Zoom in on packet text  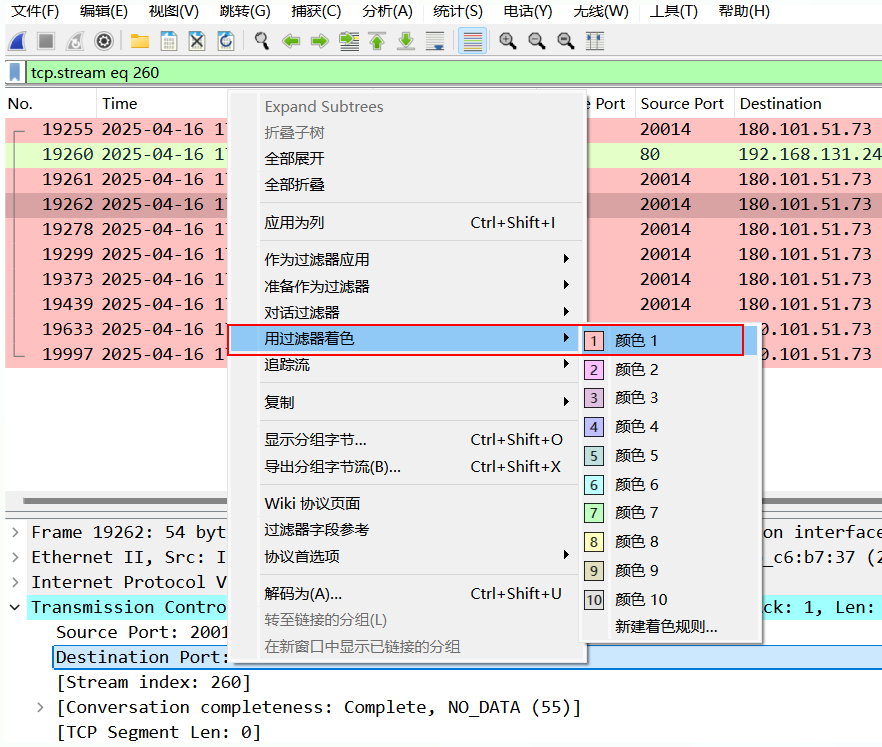click(x=508, y=41)
